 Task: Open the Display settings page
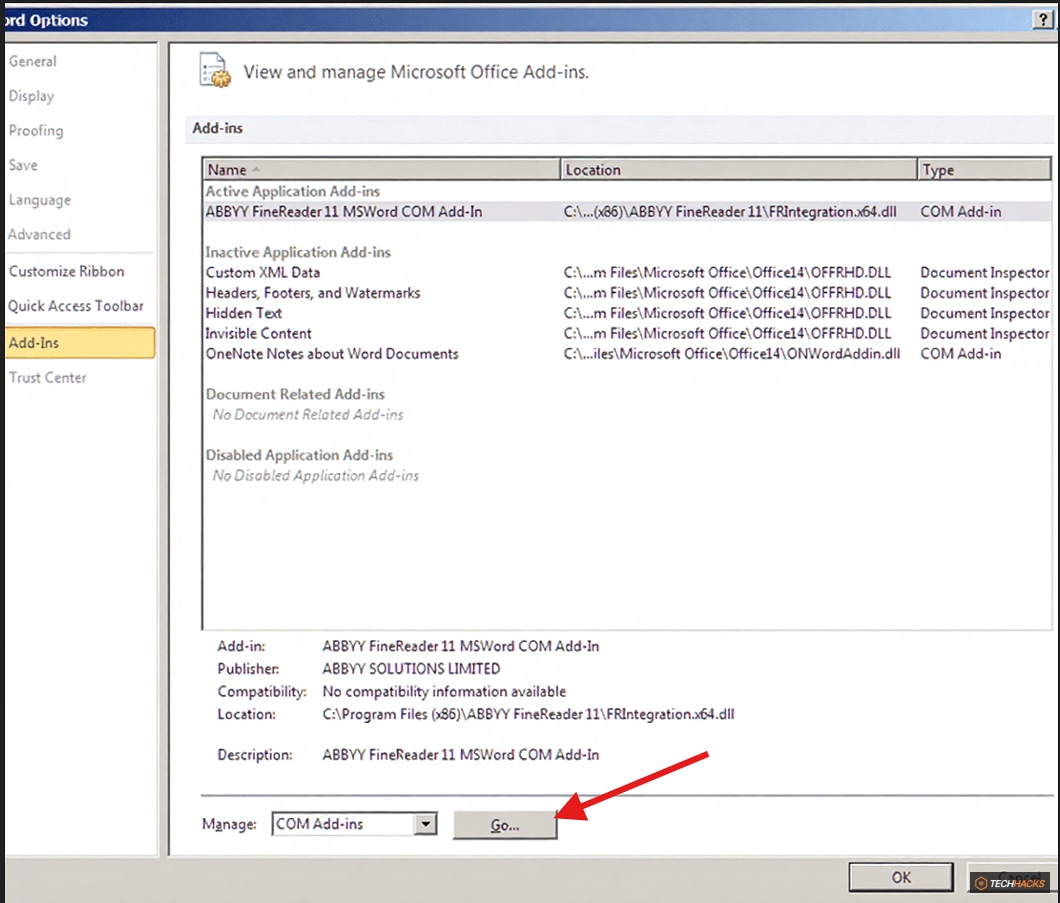31,96
